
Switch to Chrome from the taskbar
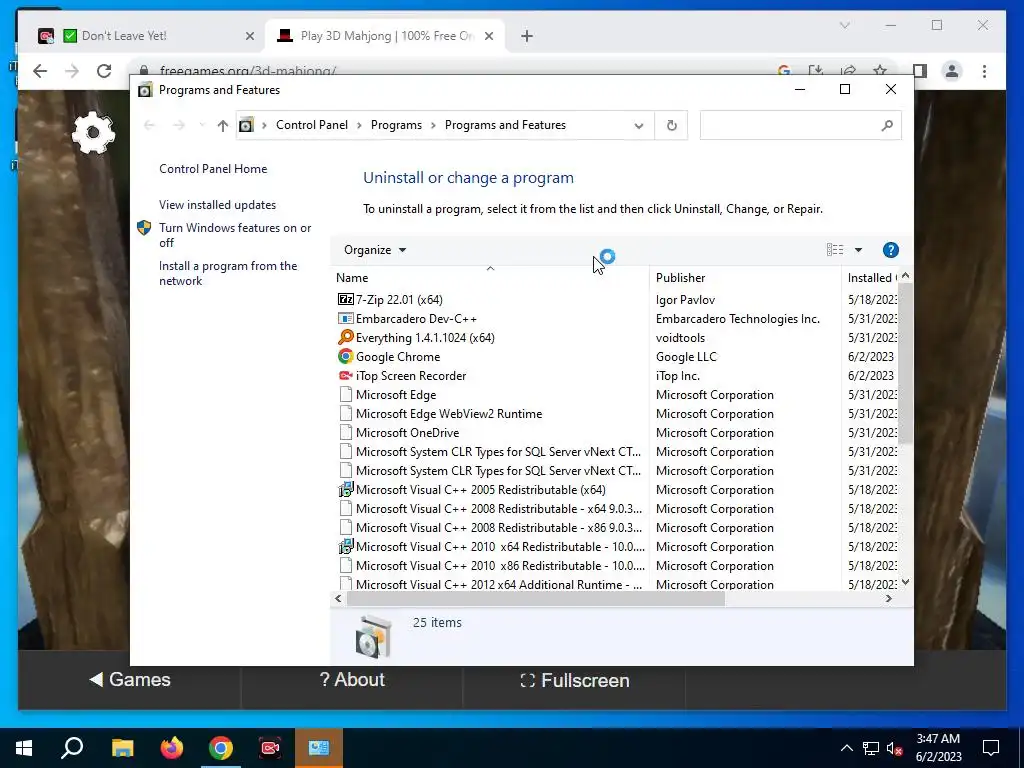coord(221,748)
